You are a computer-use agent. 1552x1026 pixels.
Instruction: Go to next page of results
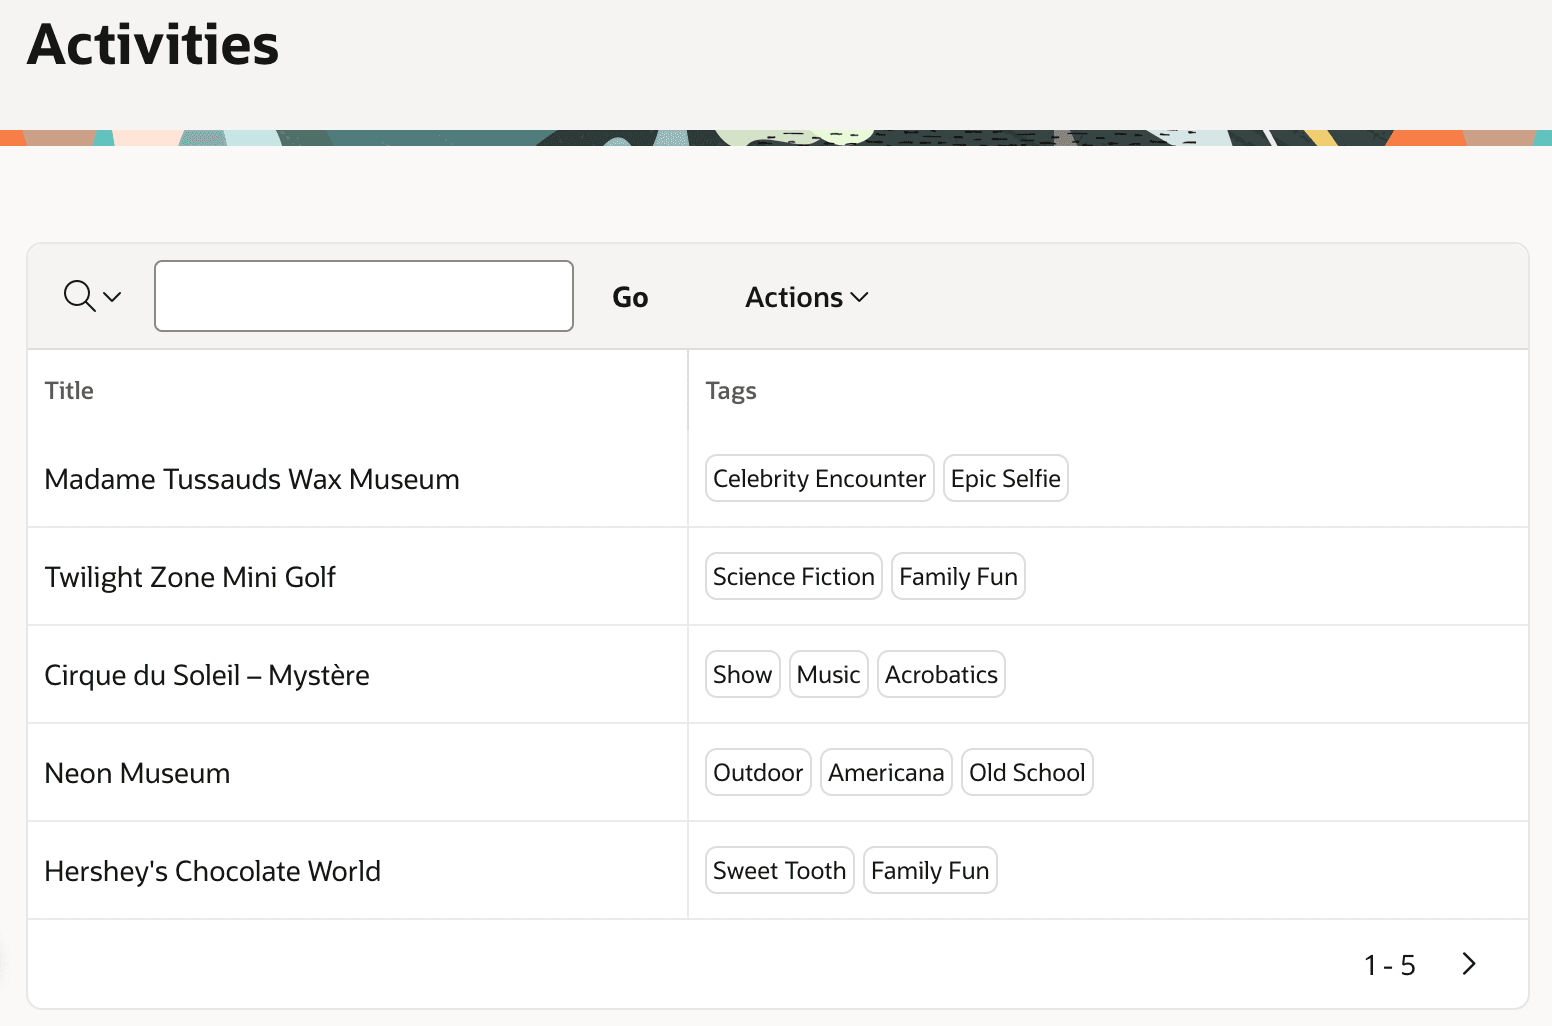[x=1468, y=964]
